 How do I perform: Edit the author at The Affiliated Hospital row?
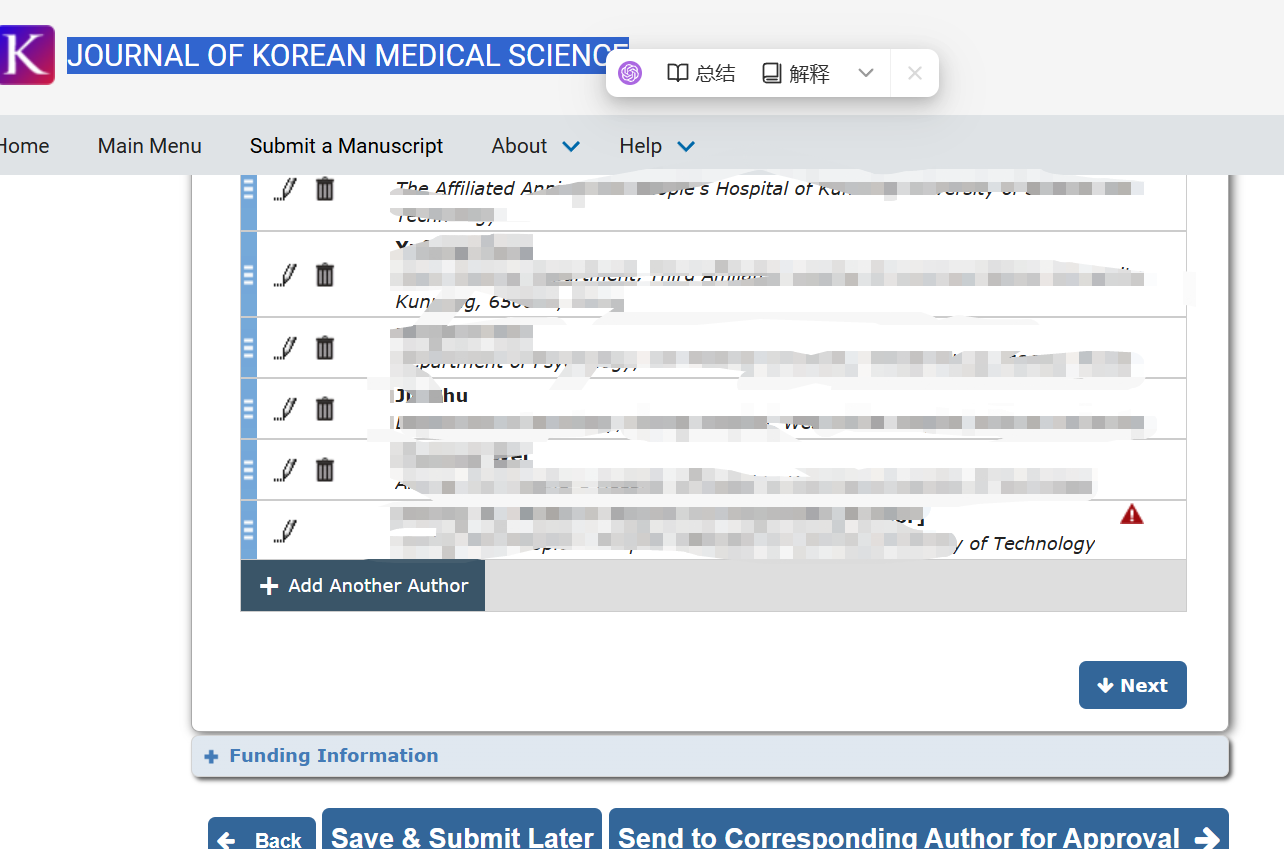(x=286, y=189)
